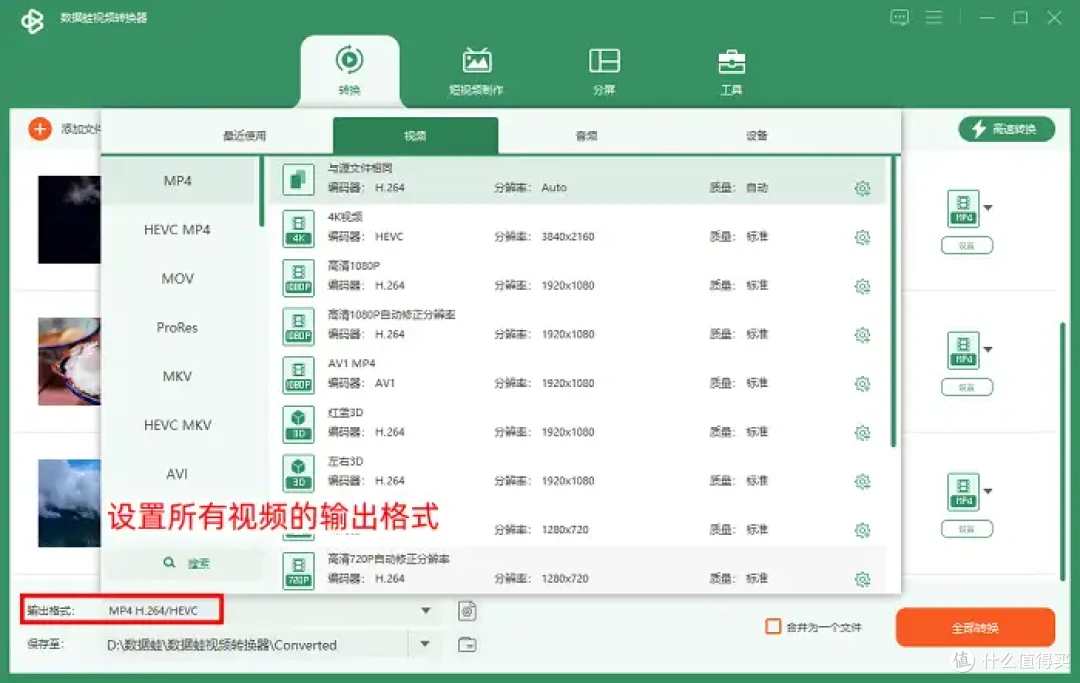Check merge into one file (合并为一个文件)
Viewport: 1080px width, 683px height.
coord(773,627)
